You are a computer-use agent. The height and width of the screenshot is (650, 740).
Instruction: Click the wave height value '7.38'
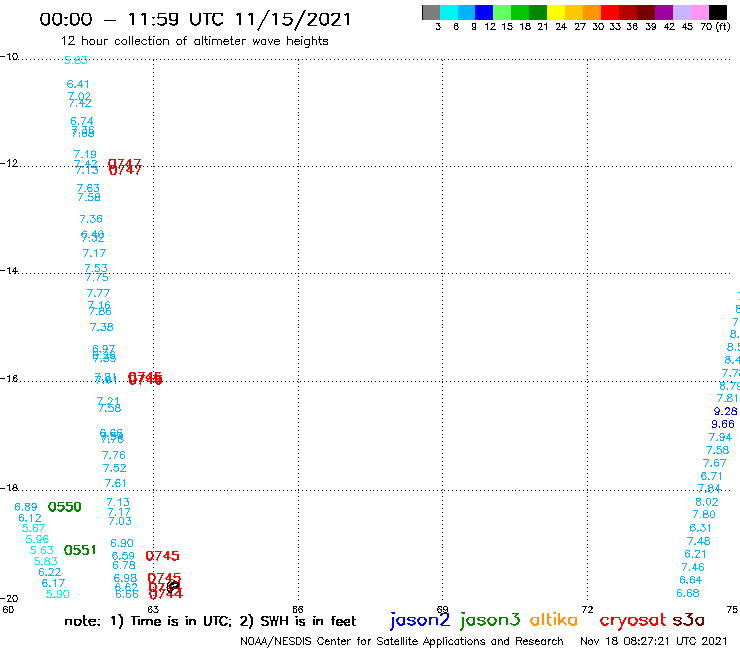click(101, 327)
